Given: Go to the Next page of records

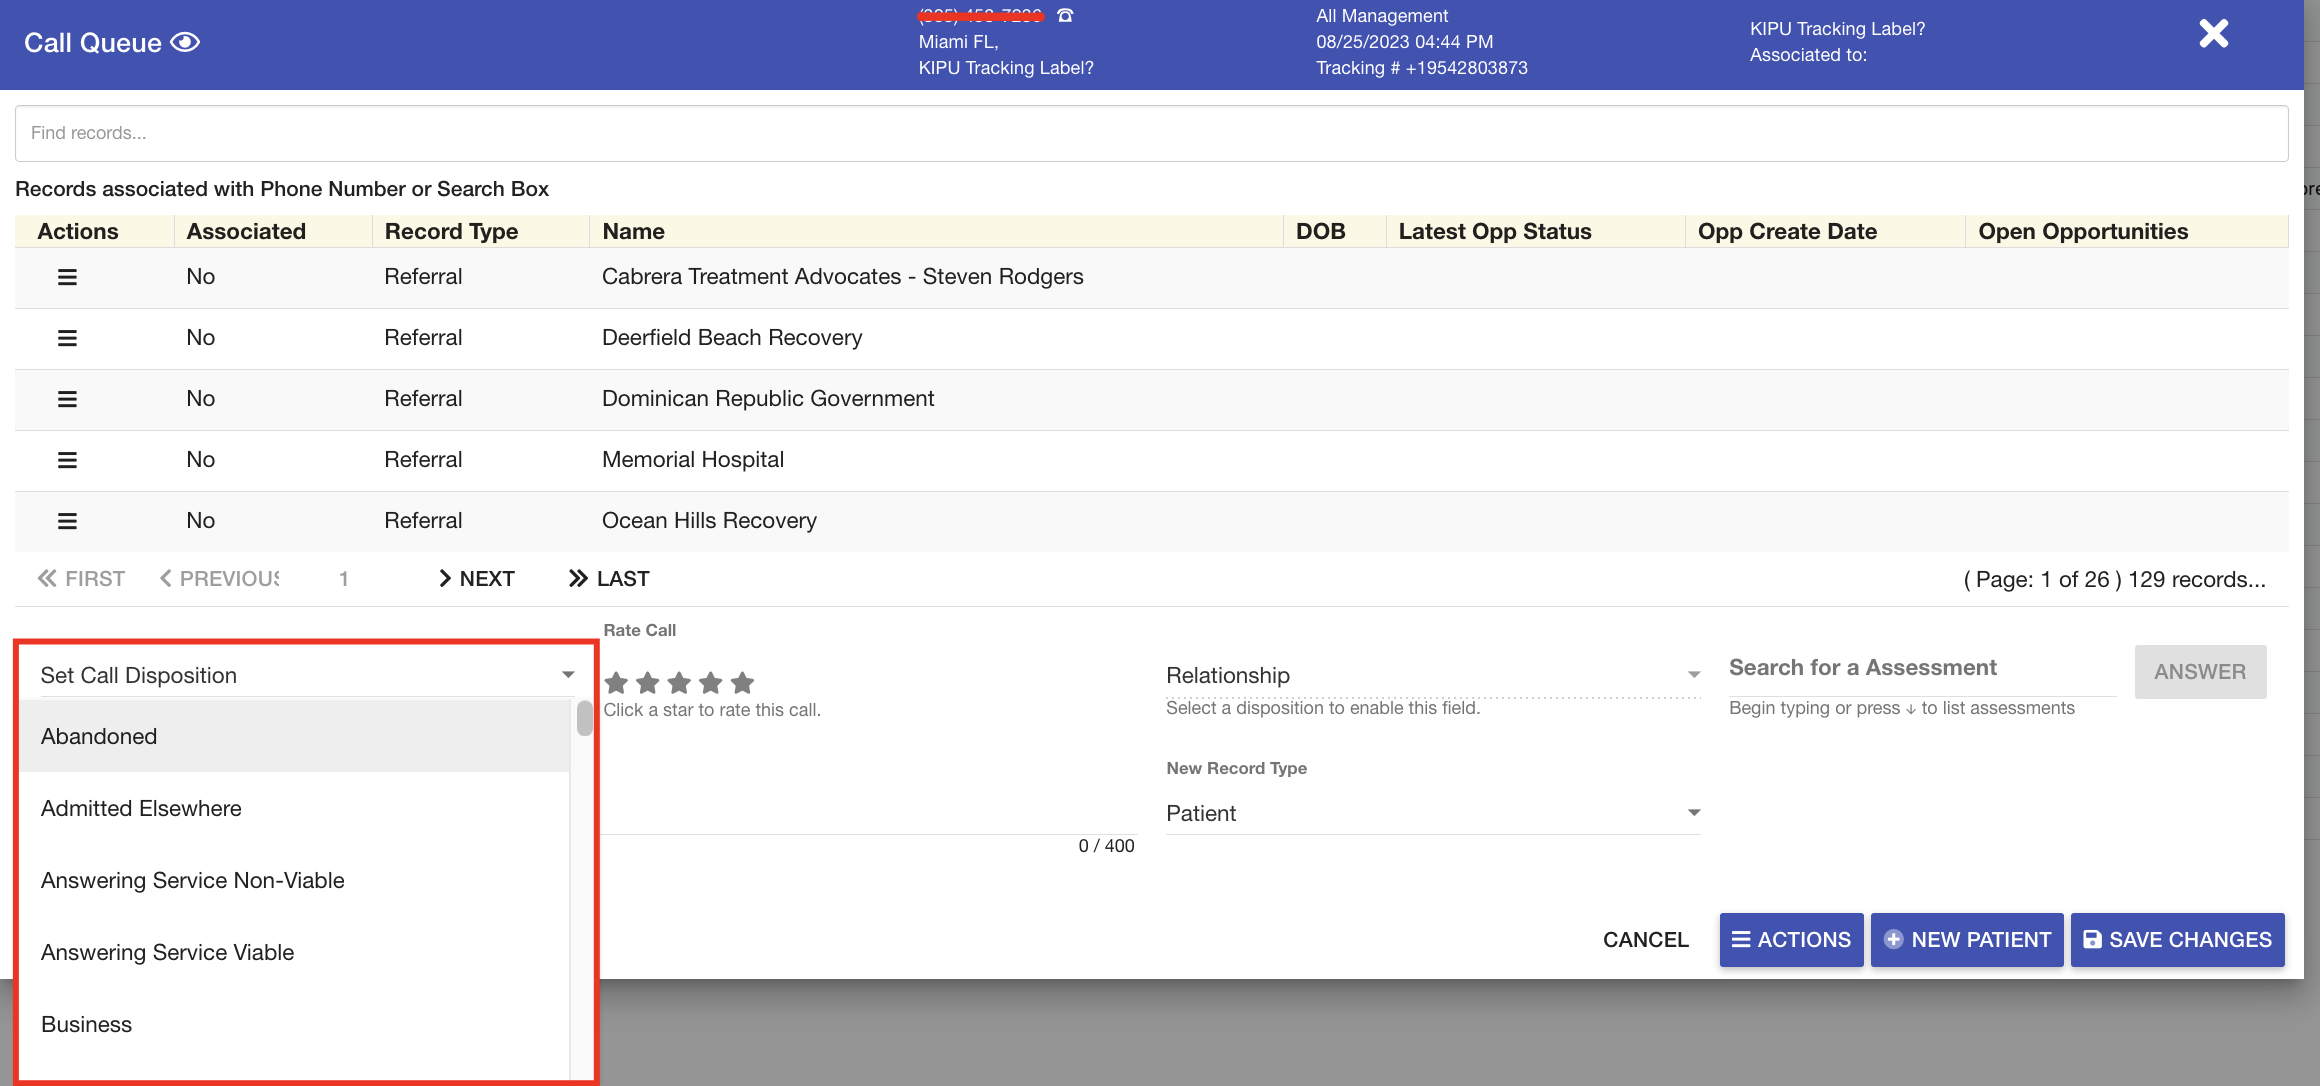Looking at the screenshot, I should coord(476,579).
